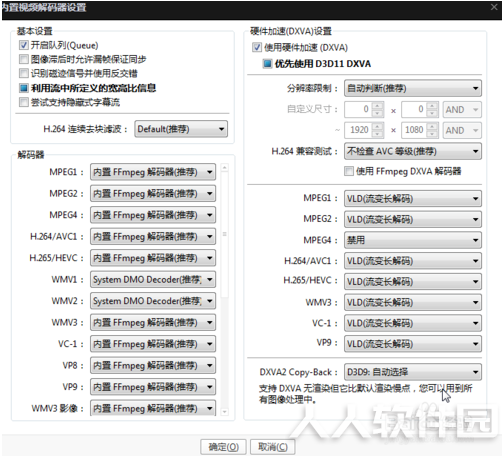
Task: Click the 确定(O) button
Action: (x=223, y=447)
